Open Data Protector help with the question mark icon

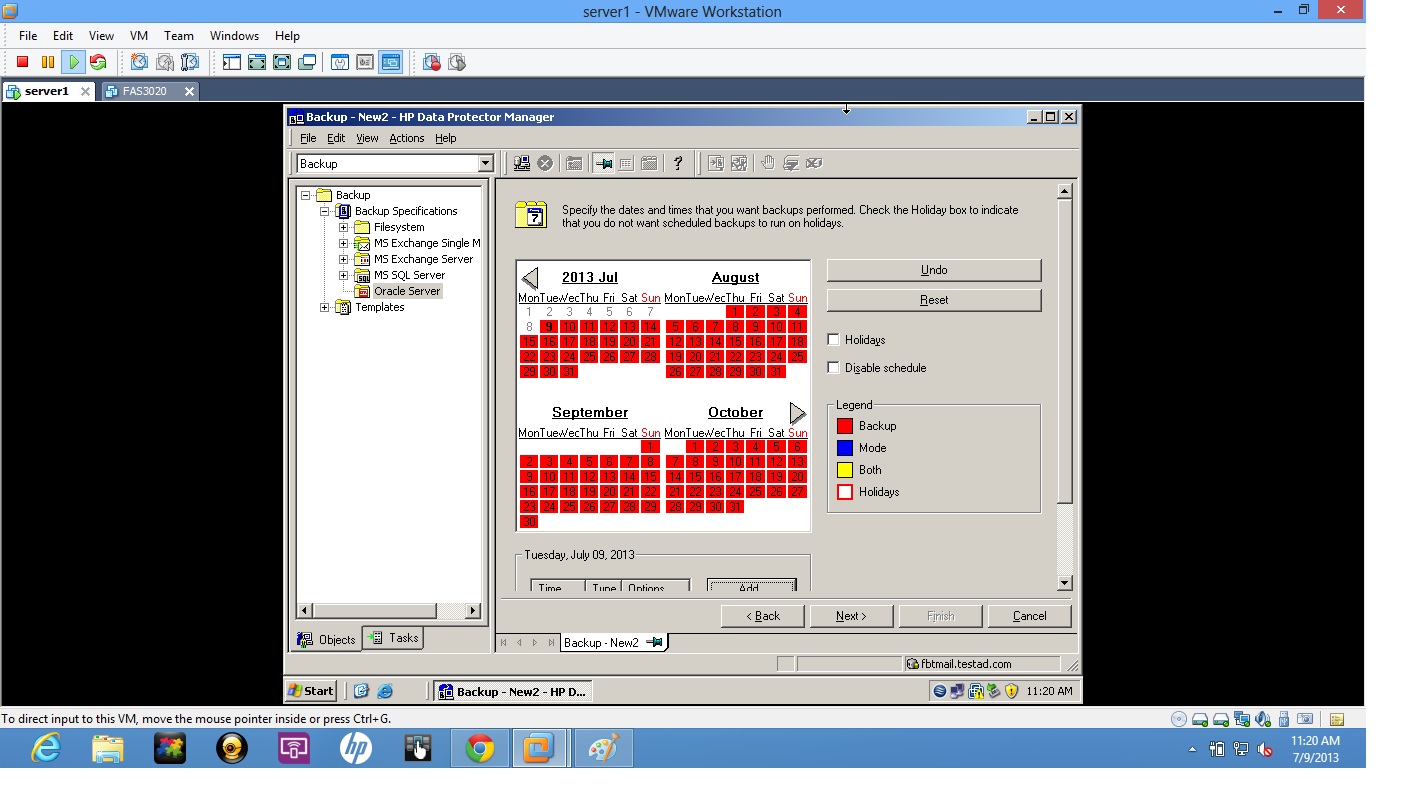coord(679,163)
